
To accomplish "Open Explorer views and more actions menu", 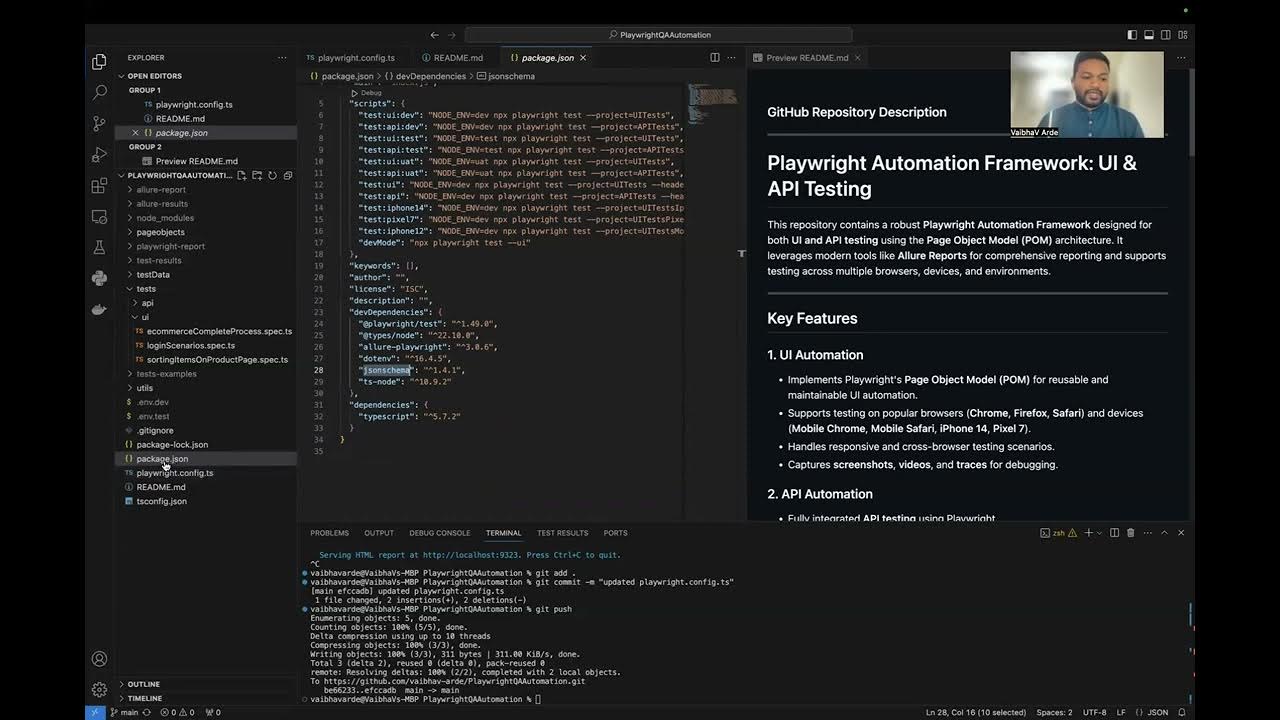I will [282, 58].
